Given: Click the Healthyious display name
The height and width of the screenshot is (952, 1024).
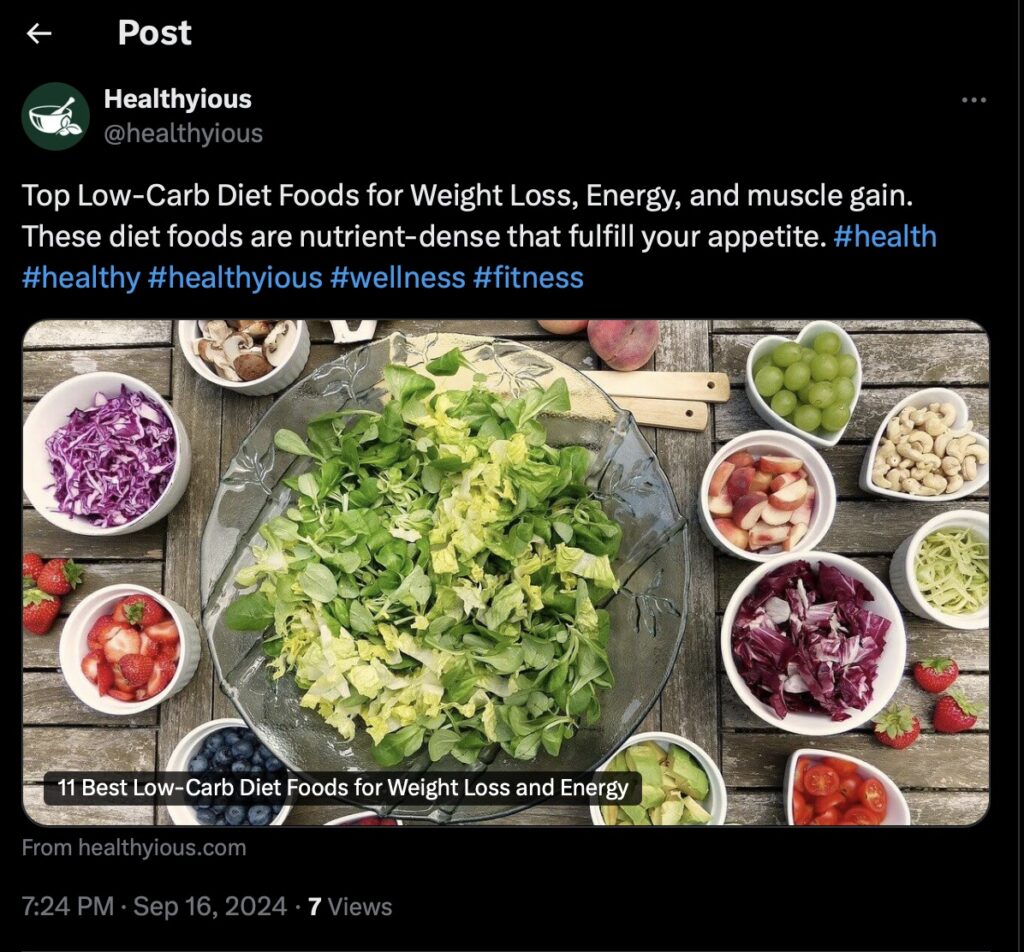Looking at the screenshot, I should coord(178,99).
